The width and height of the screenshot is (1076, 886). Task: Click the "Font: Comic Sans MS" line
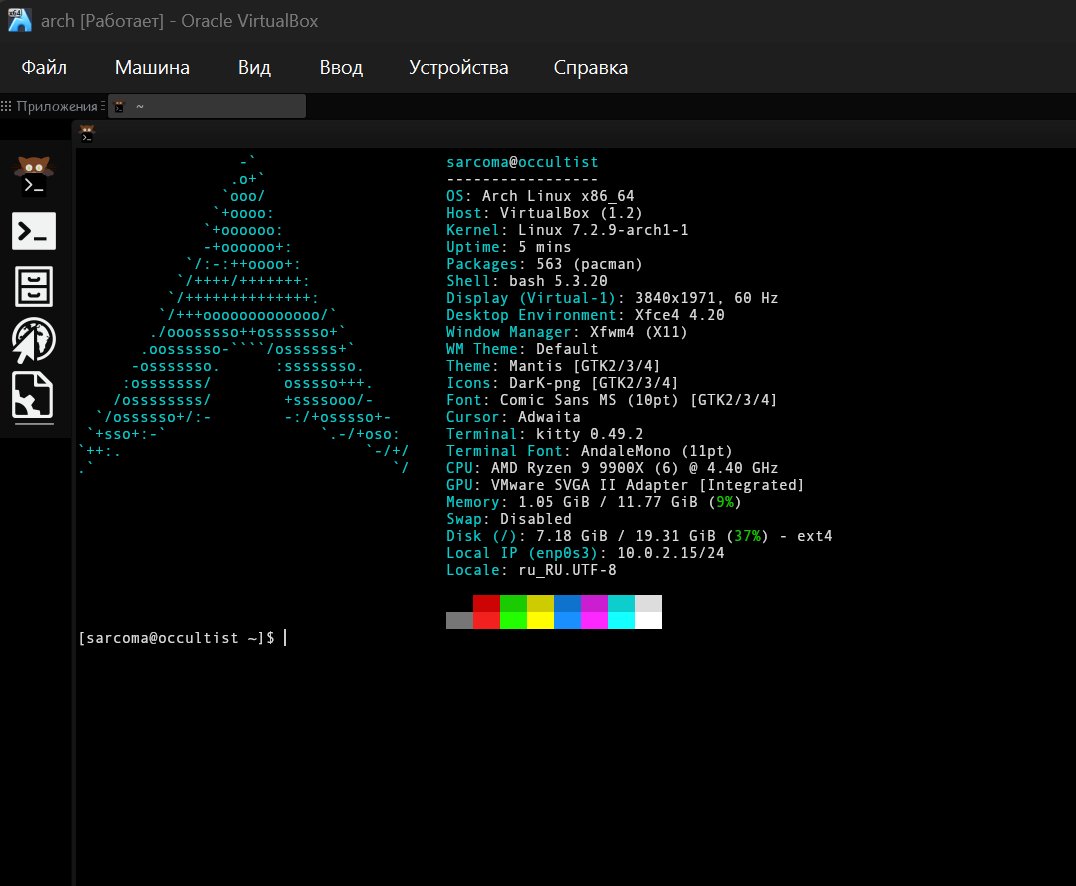(611, 400)
